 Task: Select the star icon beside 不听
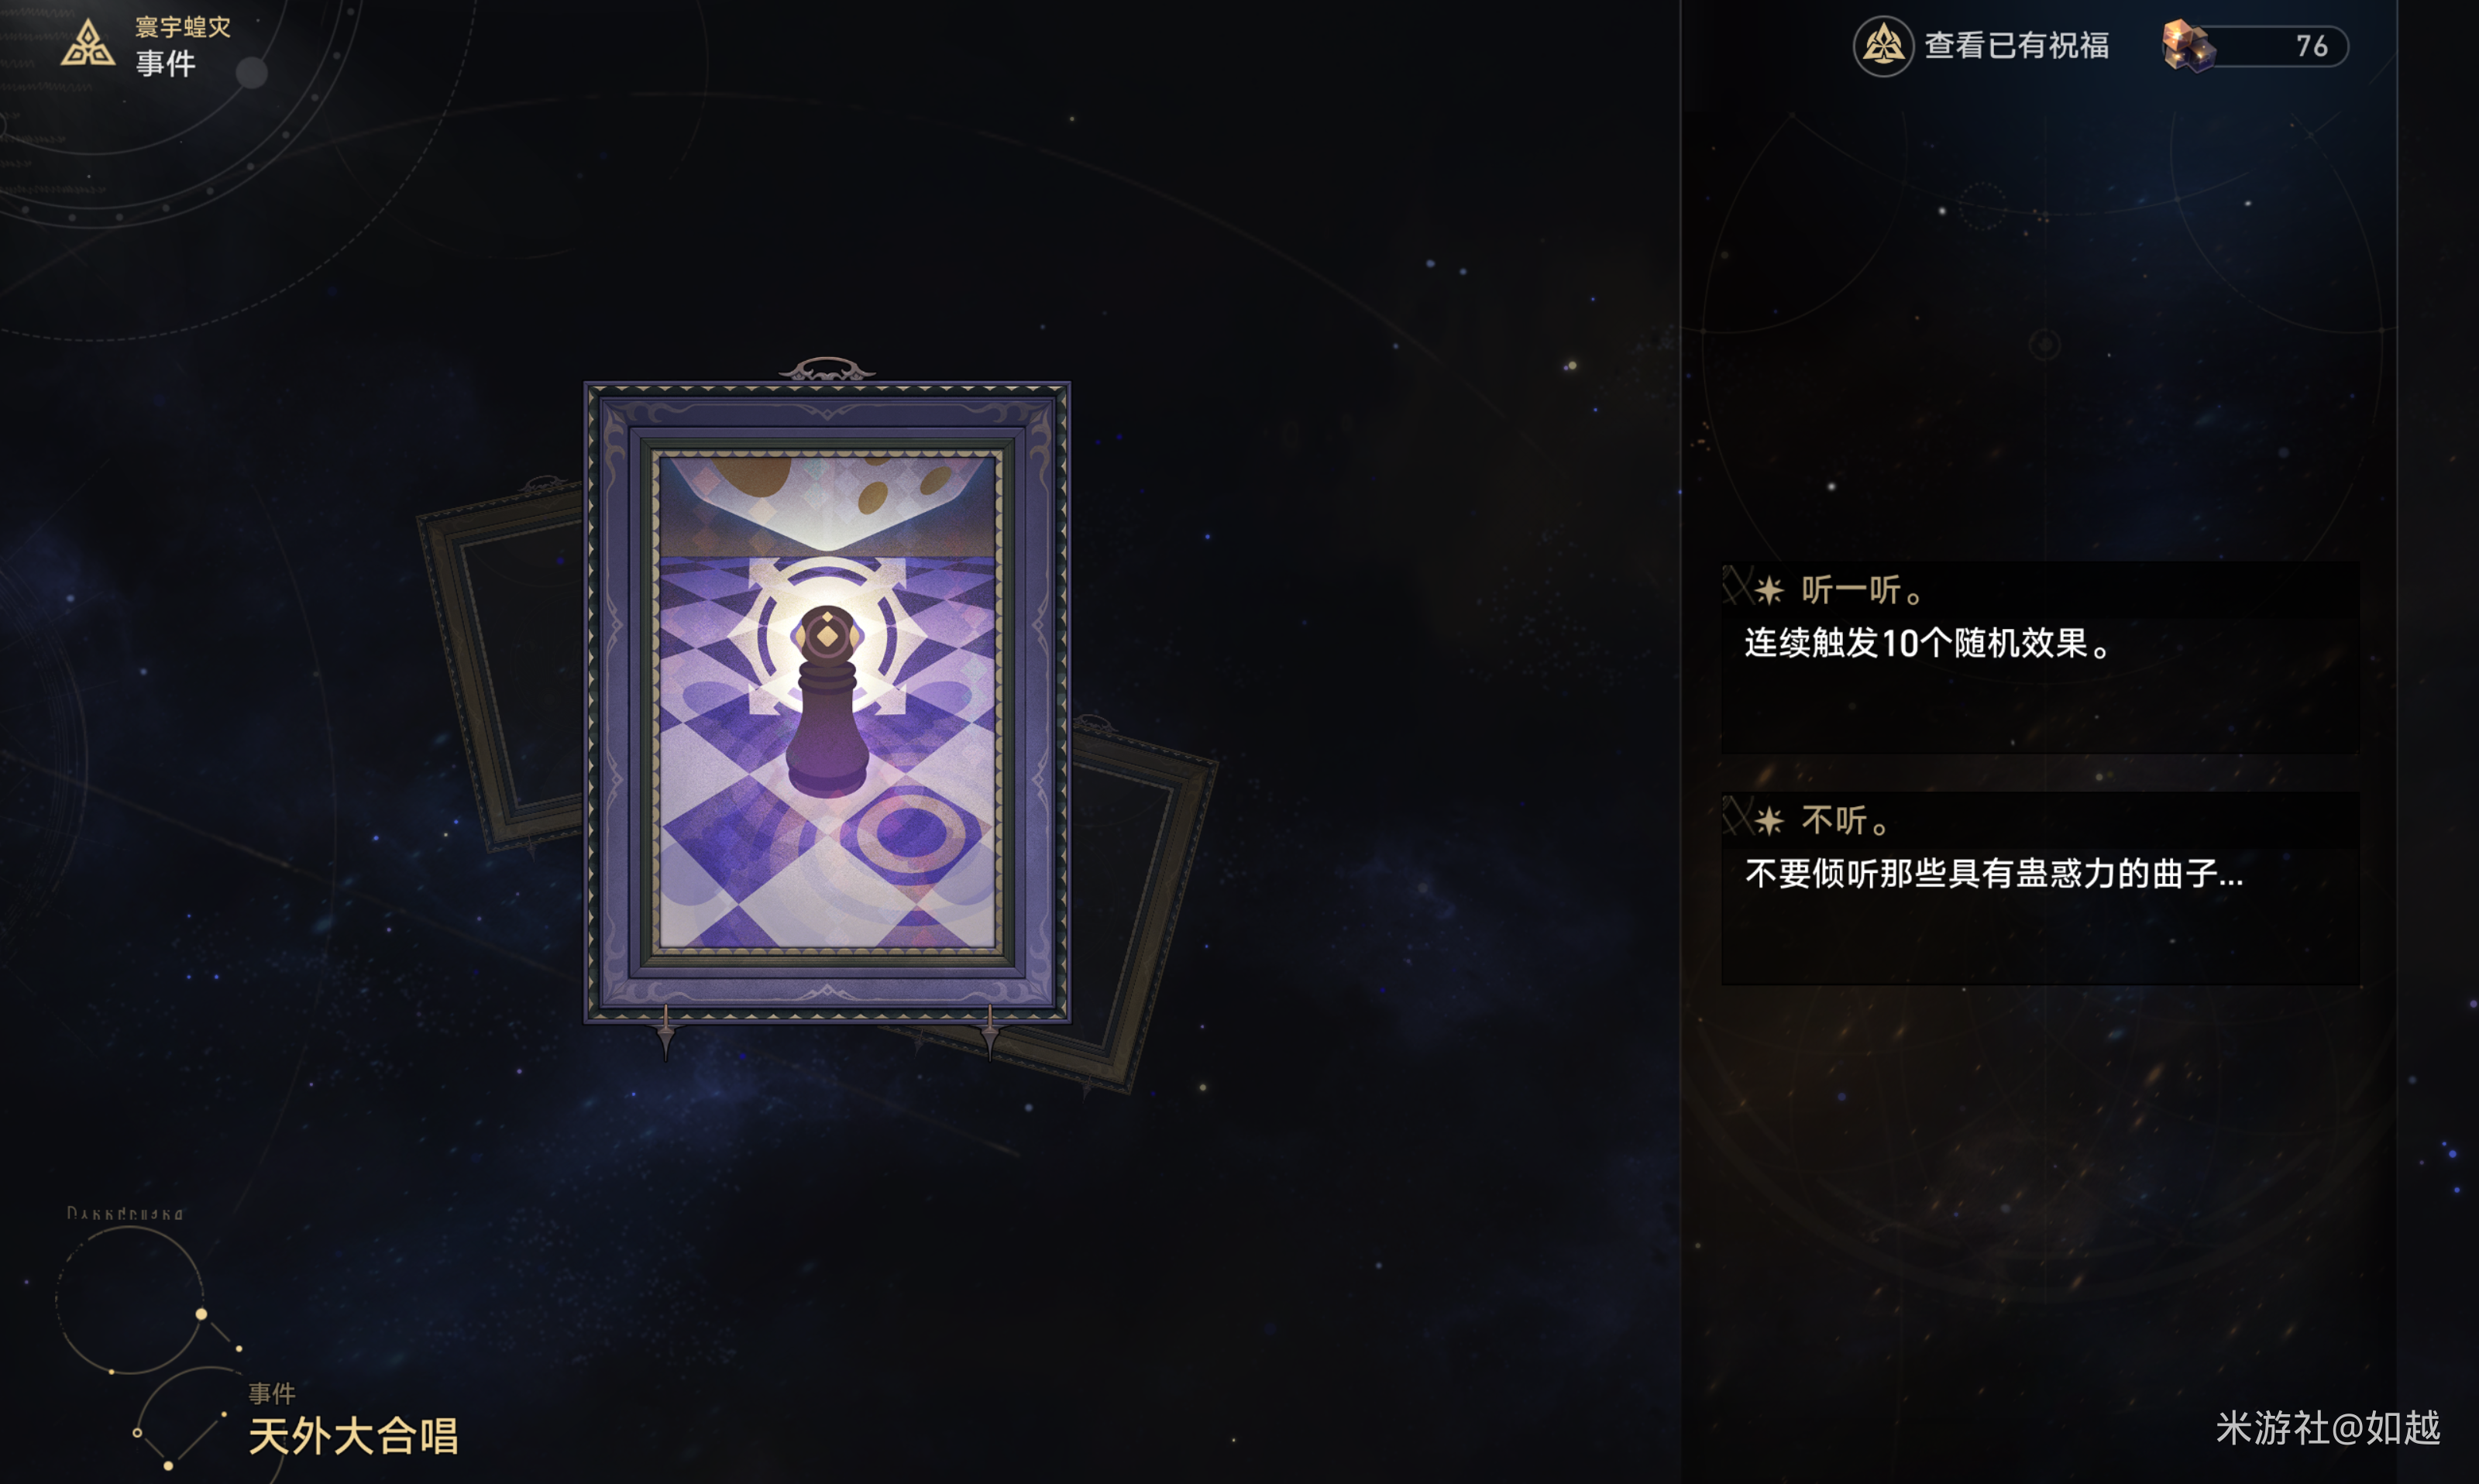(1769, 821)
